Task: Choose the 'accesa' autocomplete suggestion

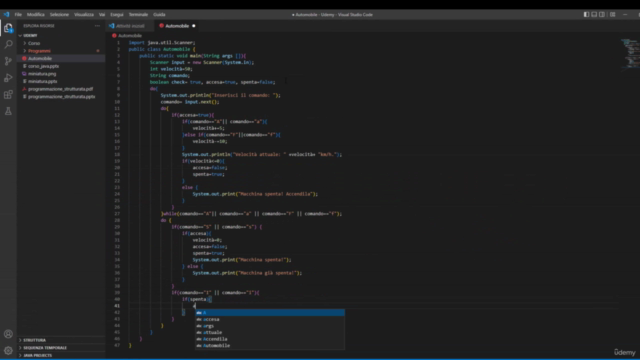Action: (x=270, y=319)
